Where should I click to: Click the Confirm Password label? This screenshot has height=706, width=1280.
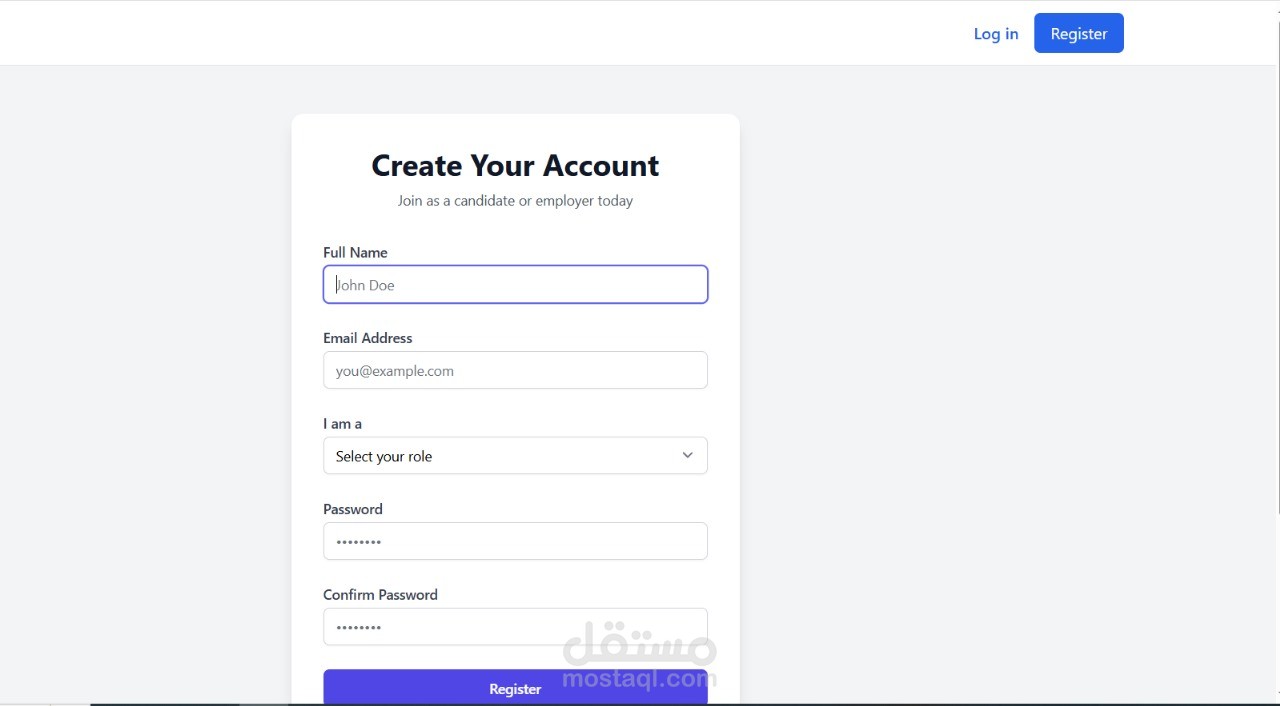click(x=380, y=595)
